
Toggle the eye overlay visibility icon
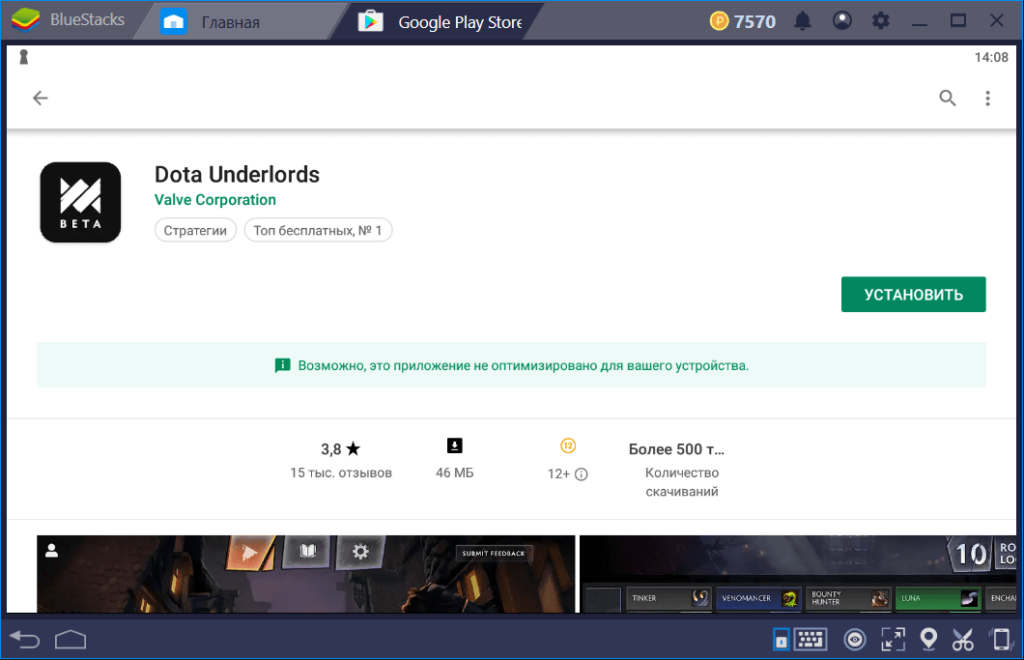coord(854,639)
